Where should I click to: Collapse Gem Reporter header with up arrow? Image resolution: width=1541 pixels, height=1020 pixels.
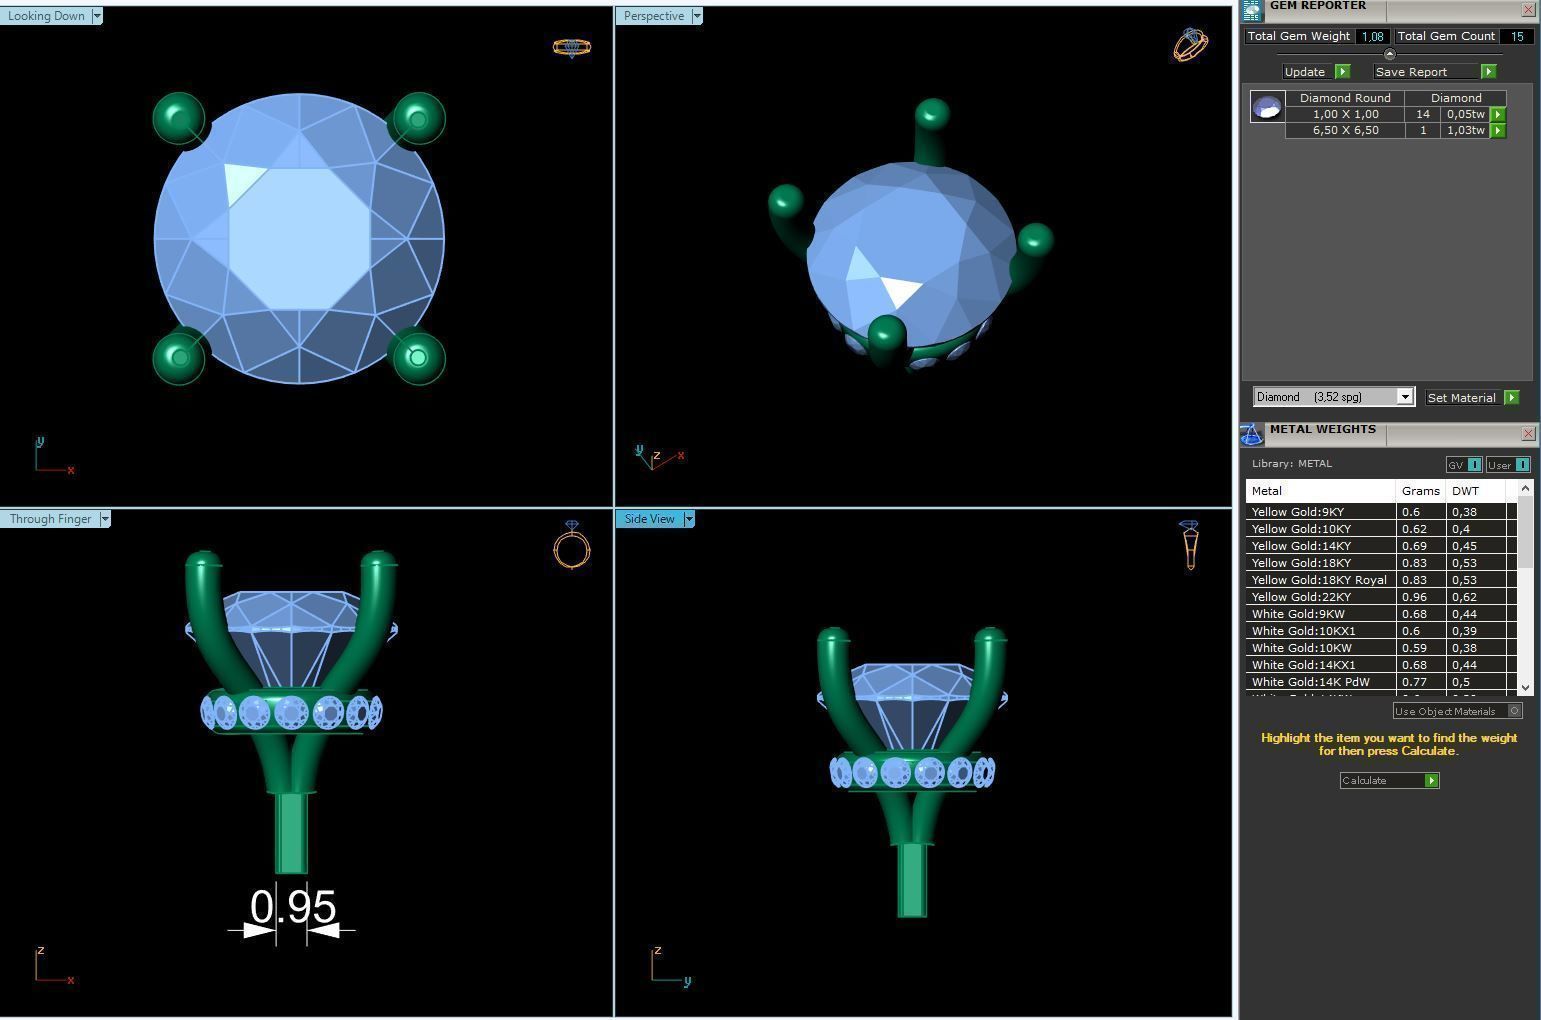[1389, 54]
